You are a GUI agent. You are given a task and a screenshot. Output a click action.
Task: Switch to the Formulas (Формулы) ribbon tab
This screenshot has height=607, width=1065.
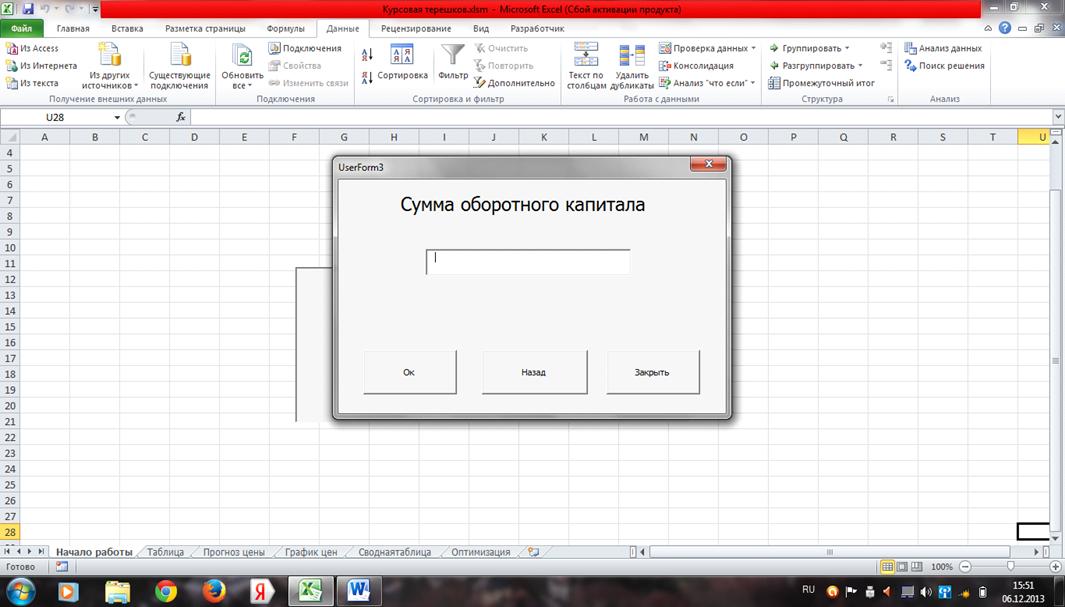pyautogui.click(x=286, y=29)
